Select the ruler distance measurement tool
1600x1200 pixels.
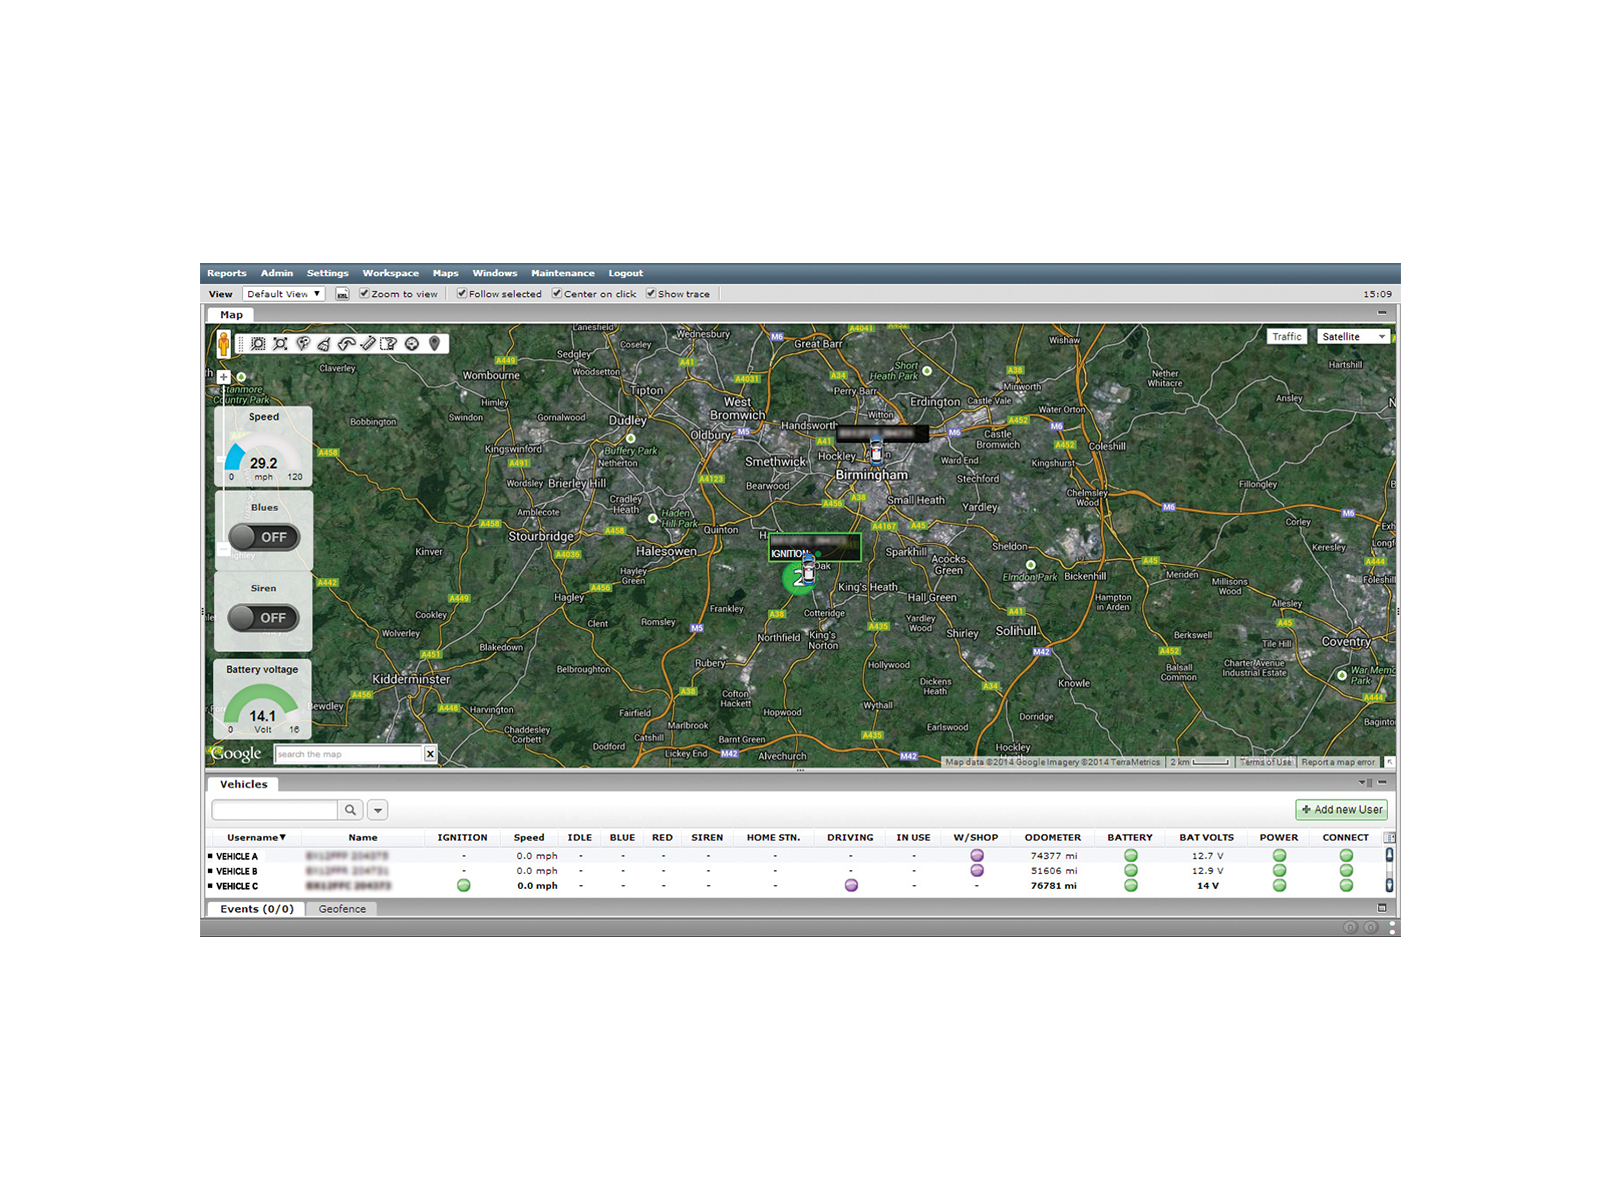click(369, 344)
